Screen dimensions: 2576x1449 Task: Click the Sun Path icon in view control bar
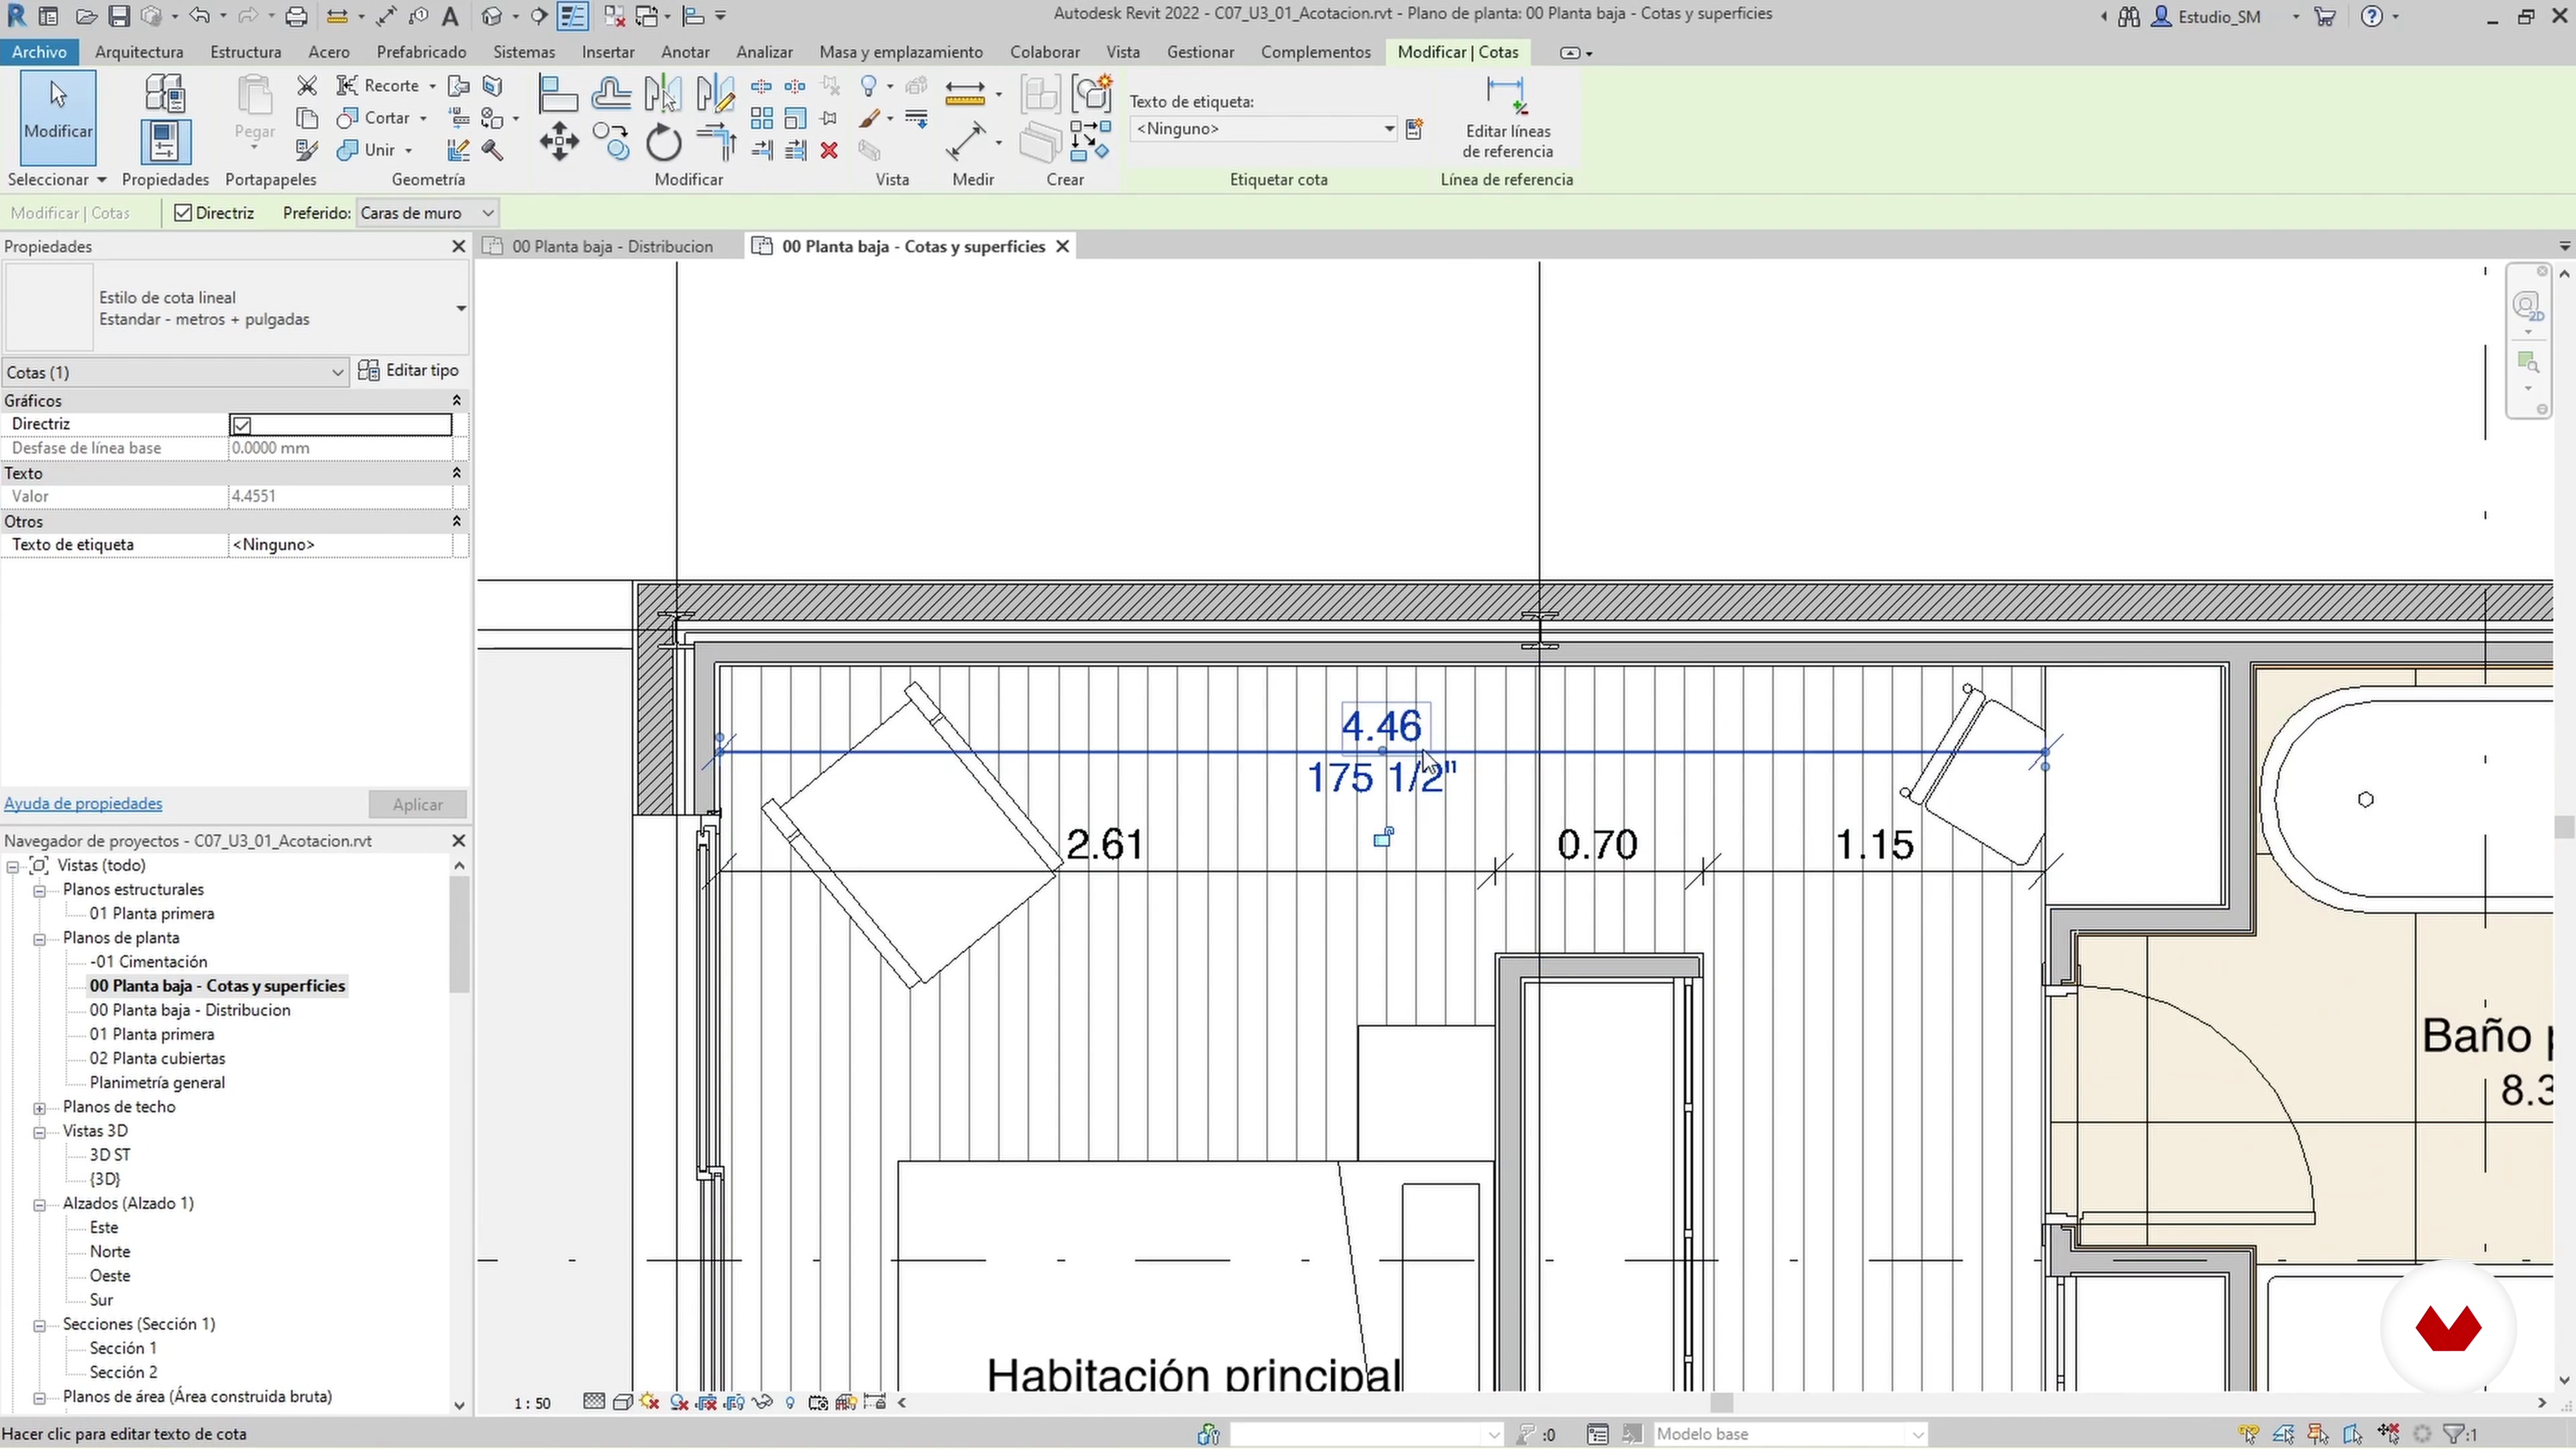coord(650,1403)
